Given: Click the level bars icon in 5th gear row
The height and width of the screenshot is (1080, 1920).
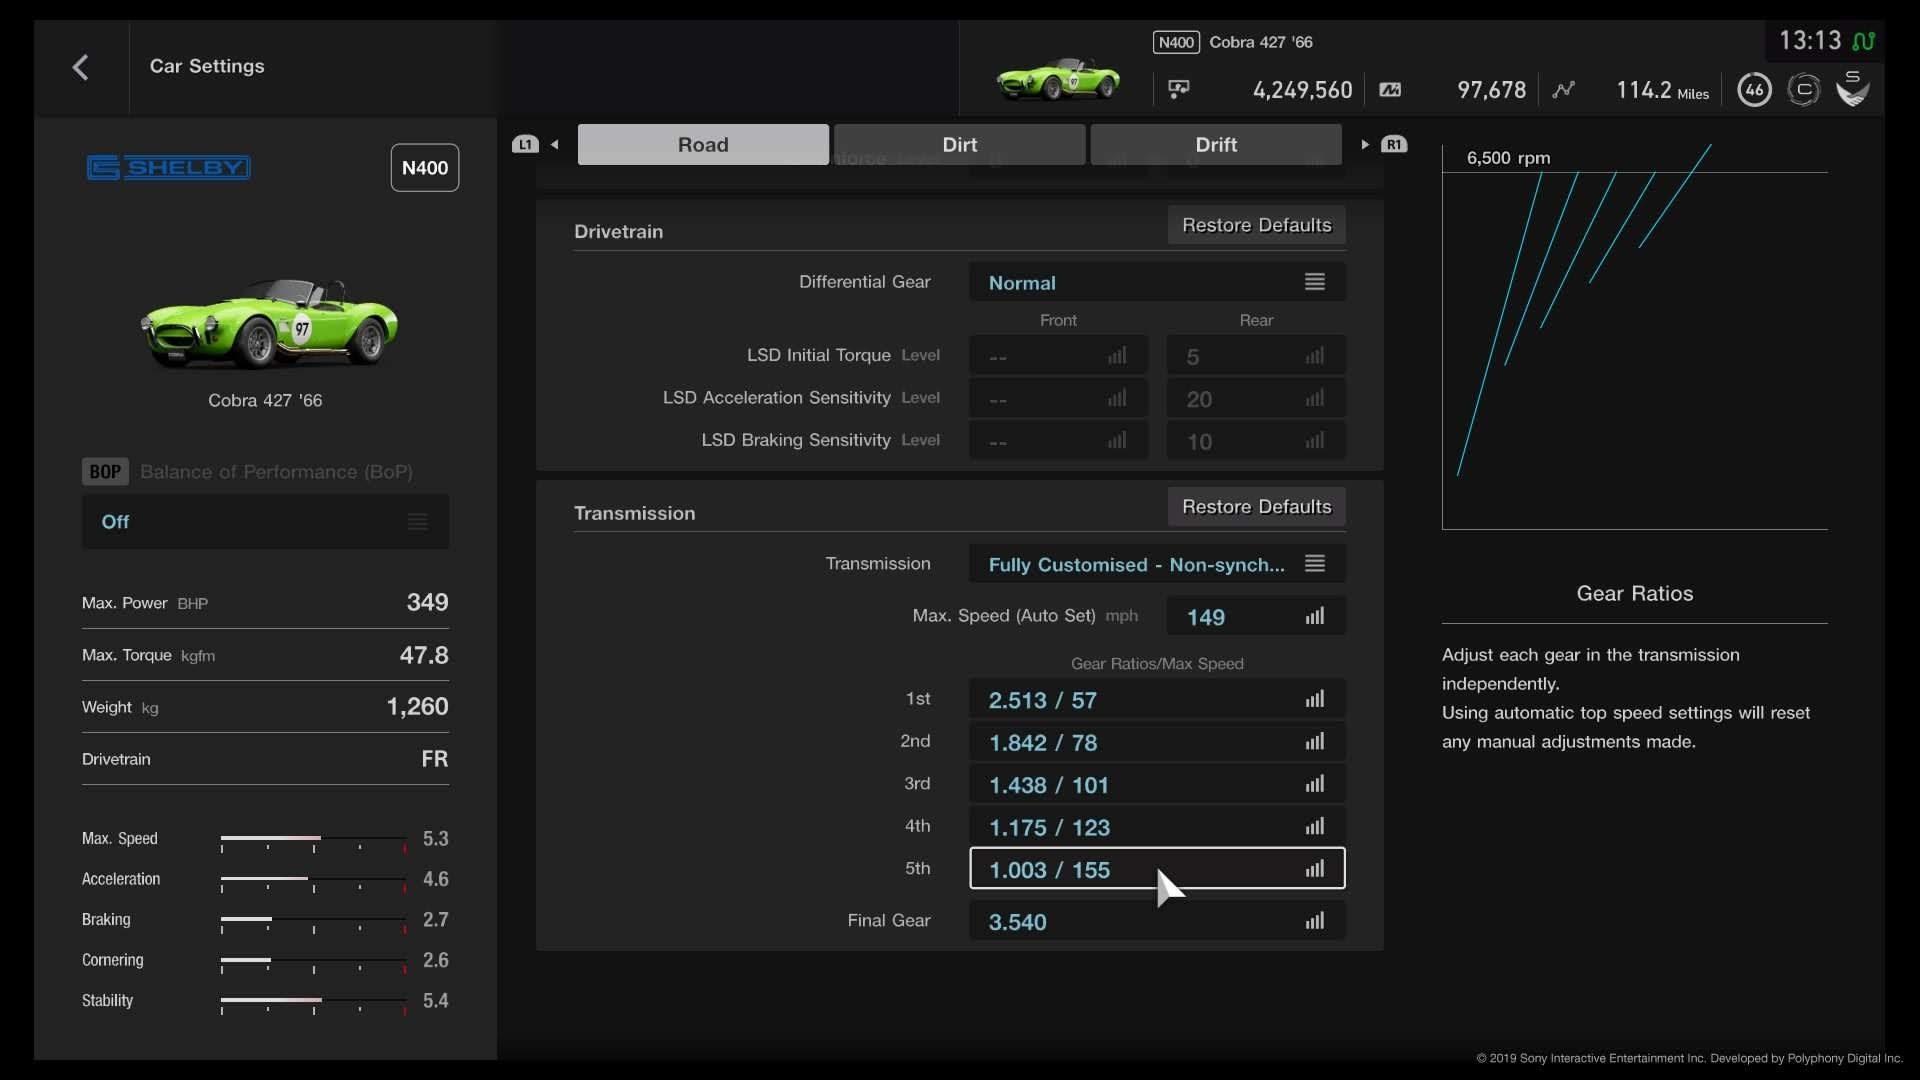Looking at the screenshot, I should 1315,869.
